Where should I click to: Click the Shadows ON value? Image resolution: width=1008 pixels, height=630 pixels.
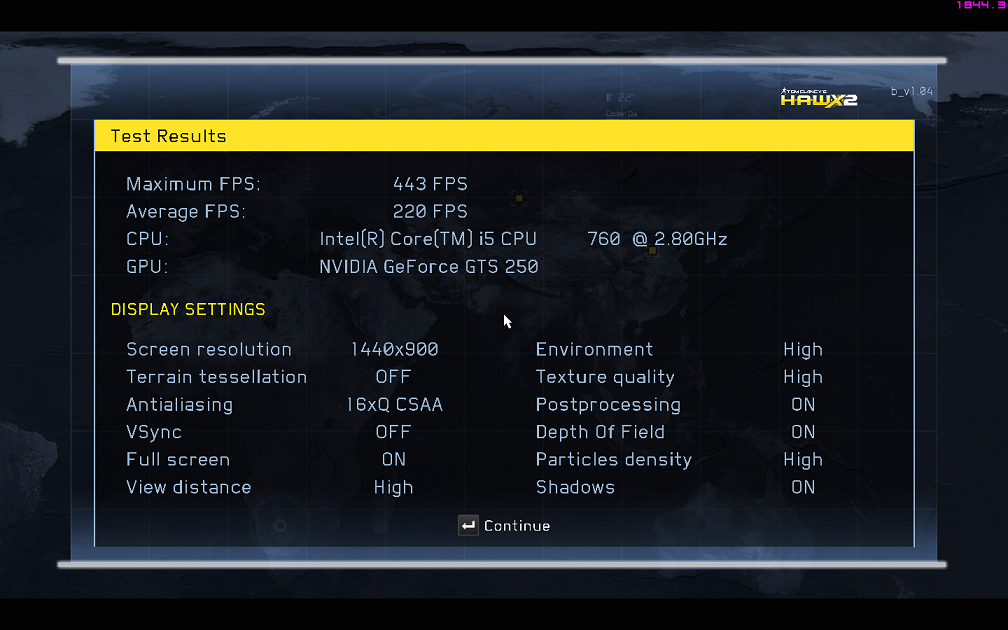point(803,487)
